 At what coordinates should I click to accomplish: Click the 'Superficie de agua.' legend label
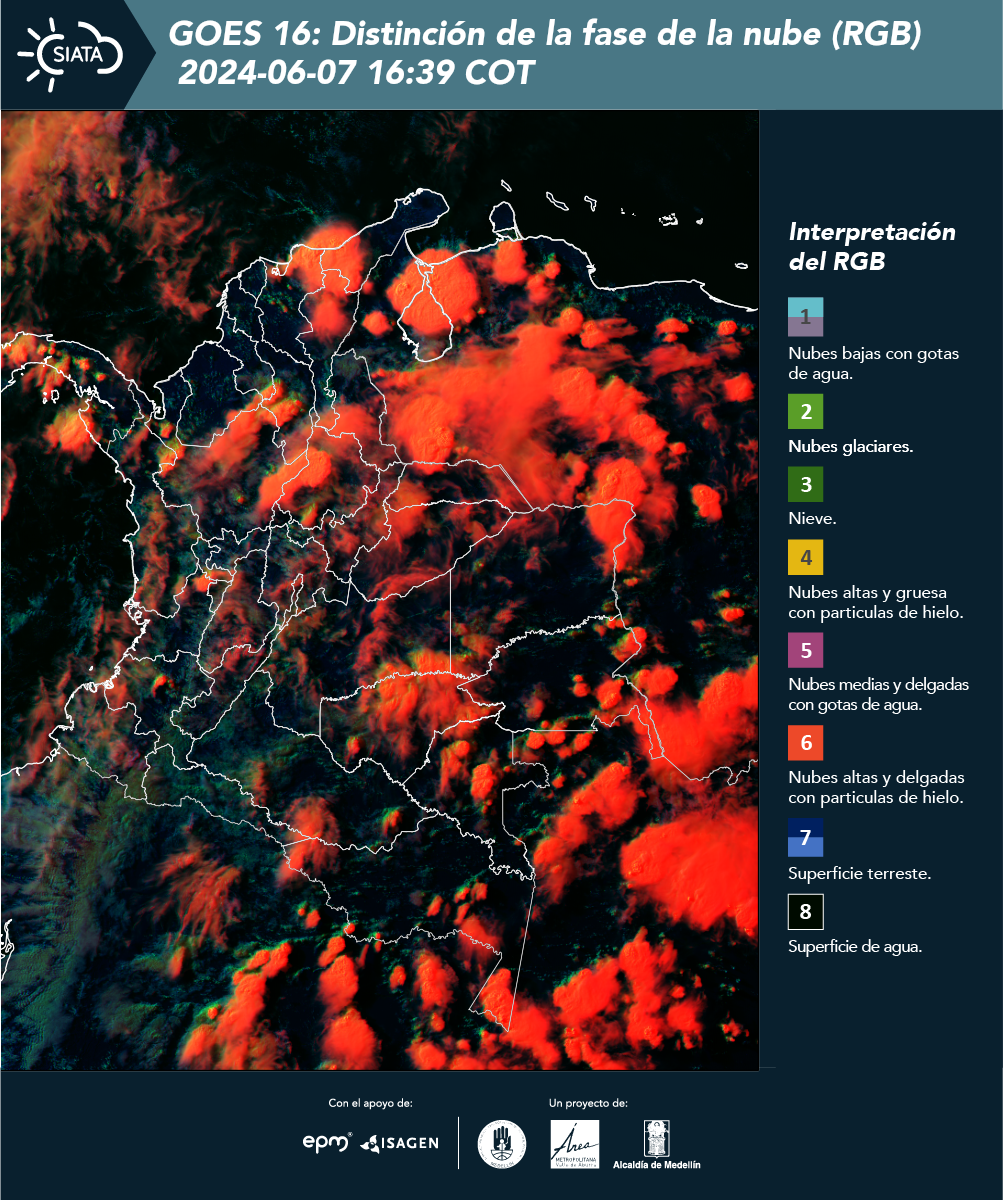click(855, 947)
